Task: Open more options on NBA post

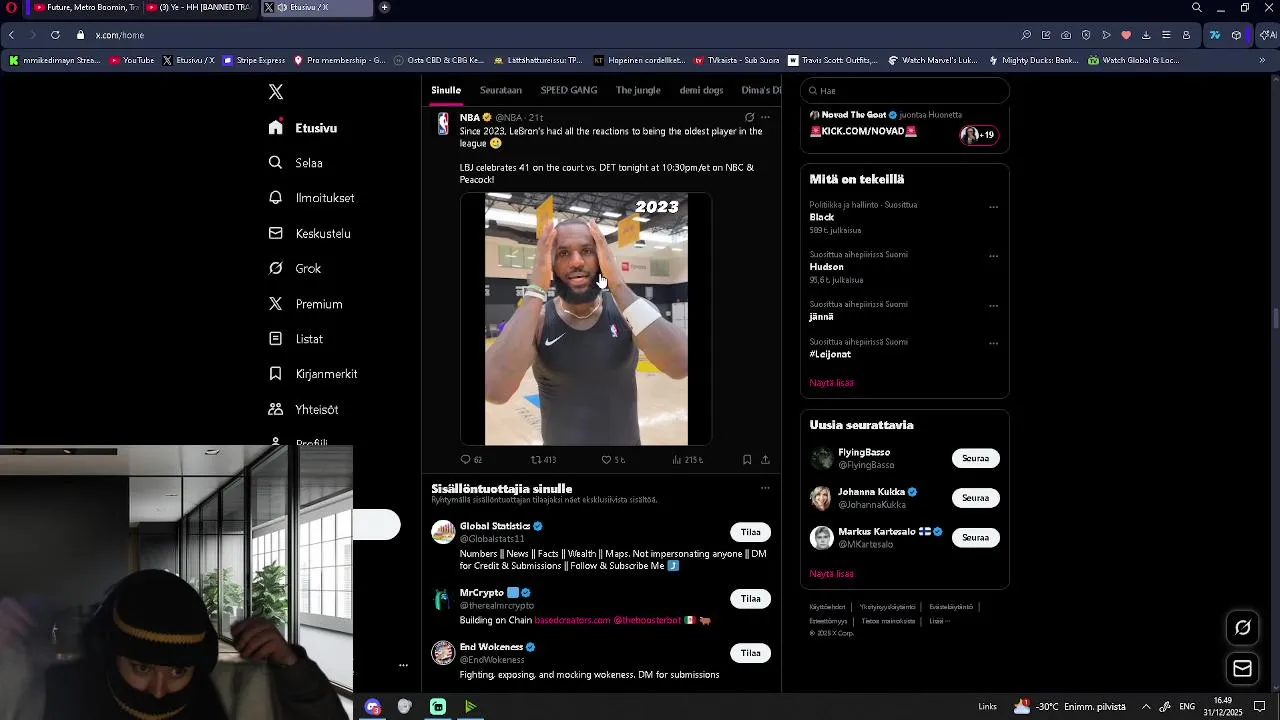Action: pos(765,117)
